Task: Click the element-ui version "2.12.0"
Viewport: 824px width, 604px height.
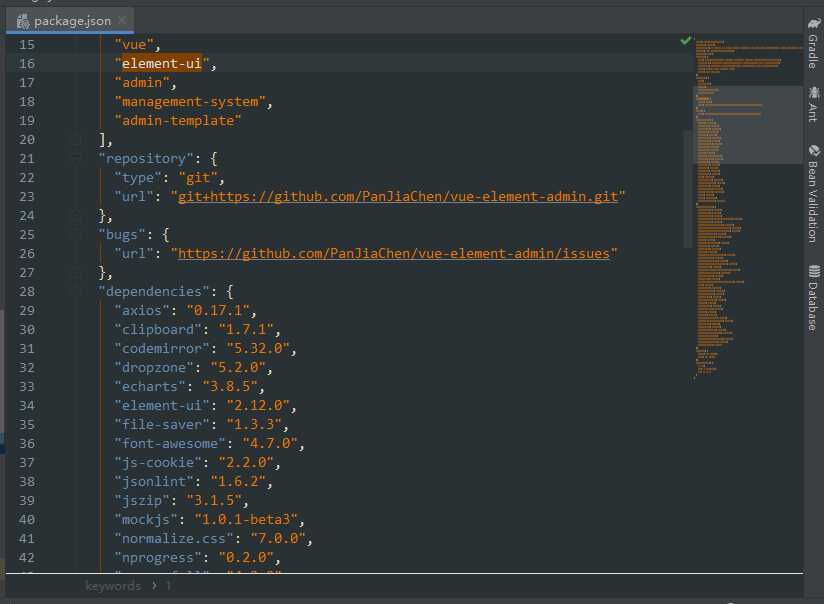Action: click(258, 406)
